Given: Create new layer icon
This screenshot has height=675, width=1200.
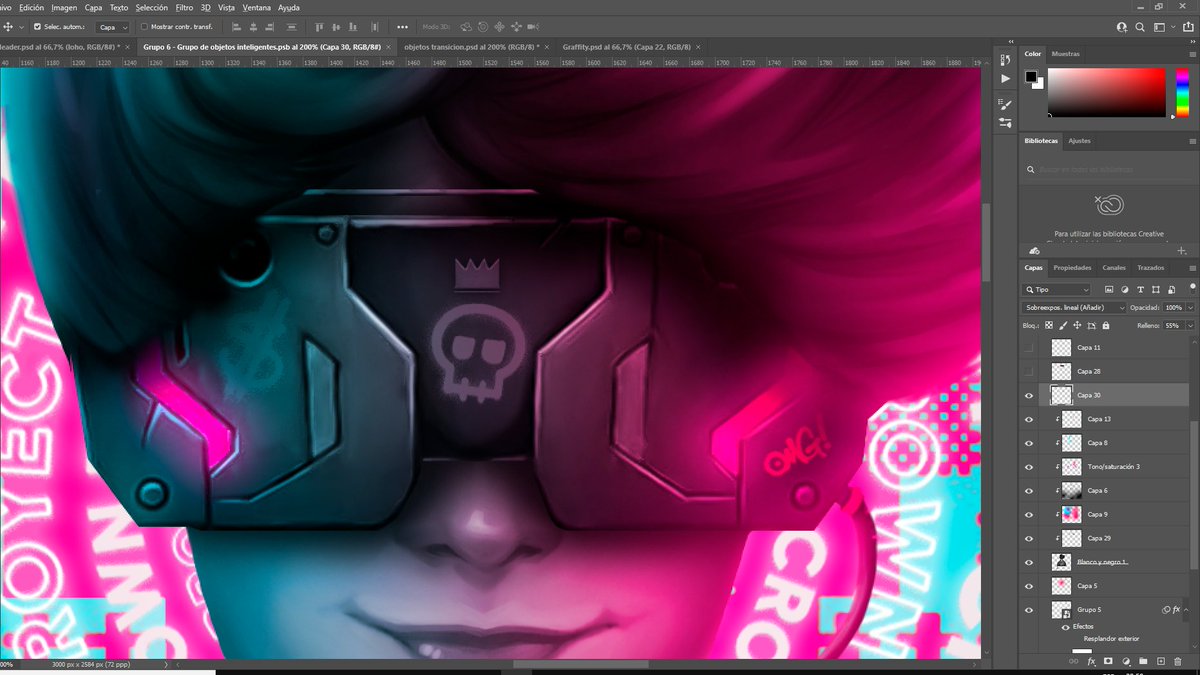Looking at the screenshot, I should (1160, 662).
